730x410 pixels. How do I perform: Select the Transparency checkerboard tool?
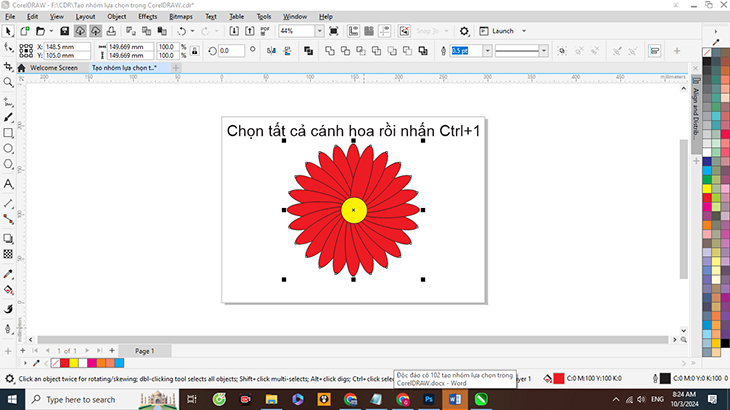(8, 254)
